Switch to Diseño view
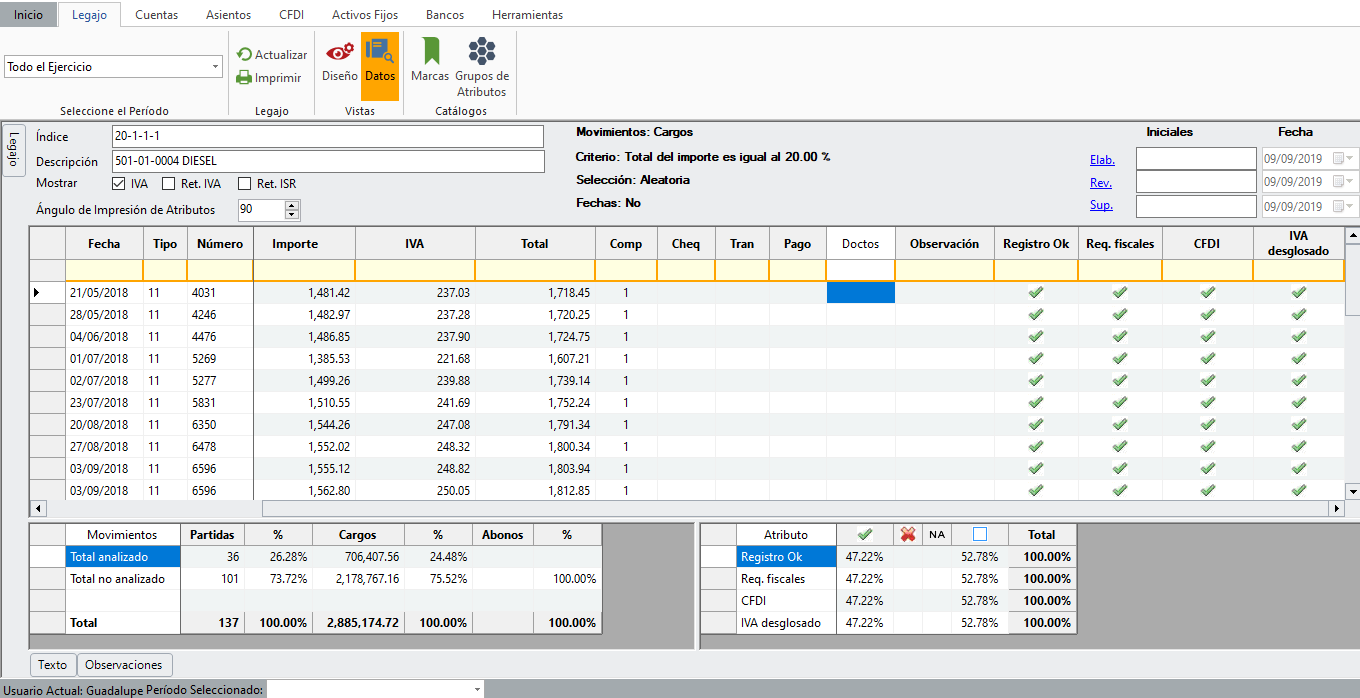Viewport: 1360px width, 698px height. click(x=340, y=58)
